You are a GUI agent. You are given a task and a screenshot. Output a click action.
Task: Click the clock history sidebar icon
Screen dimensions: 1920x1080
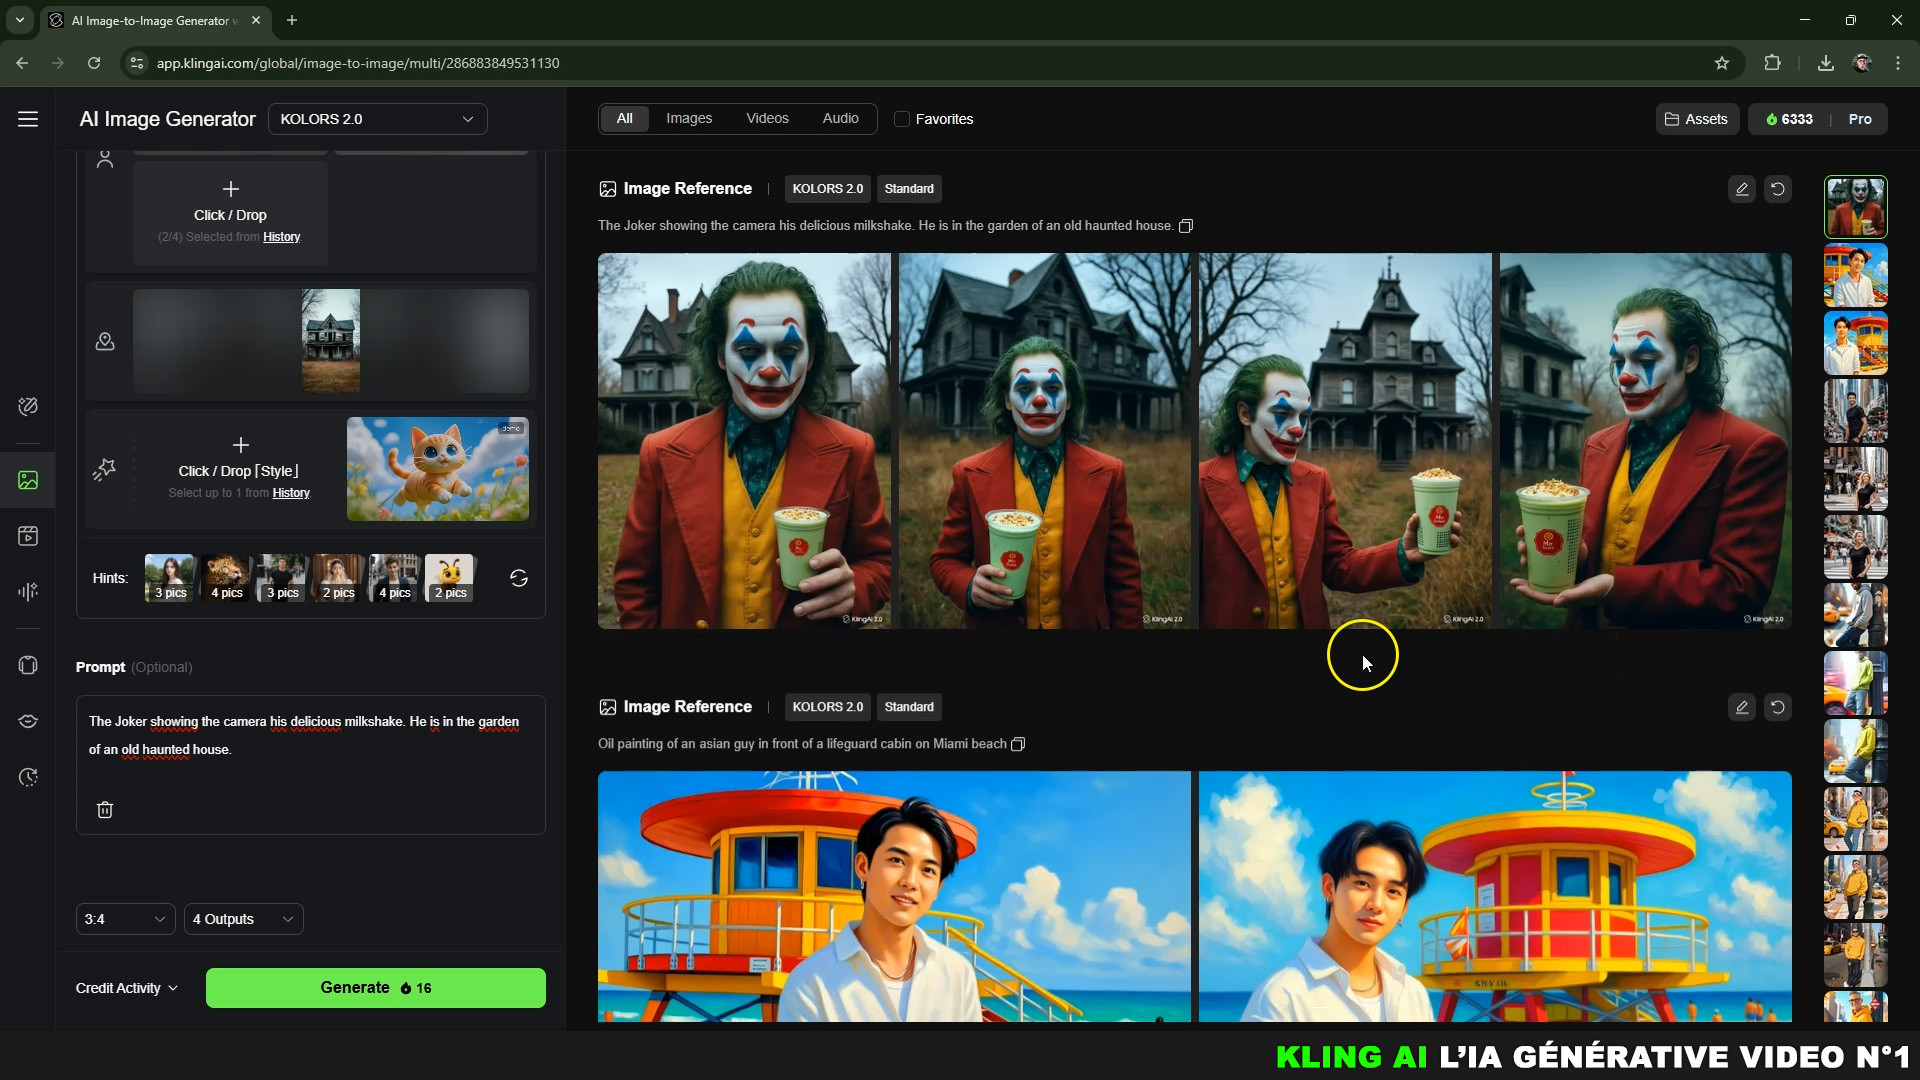click(x=28, y=777)
